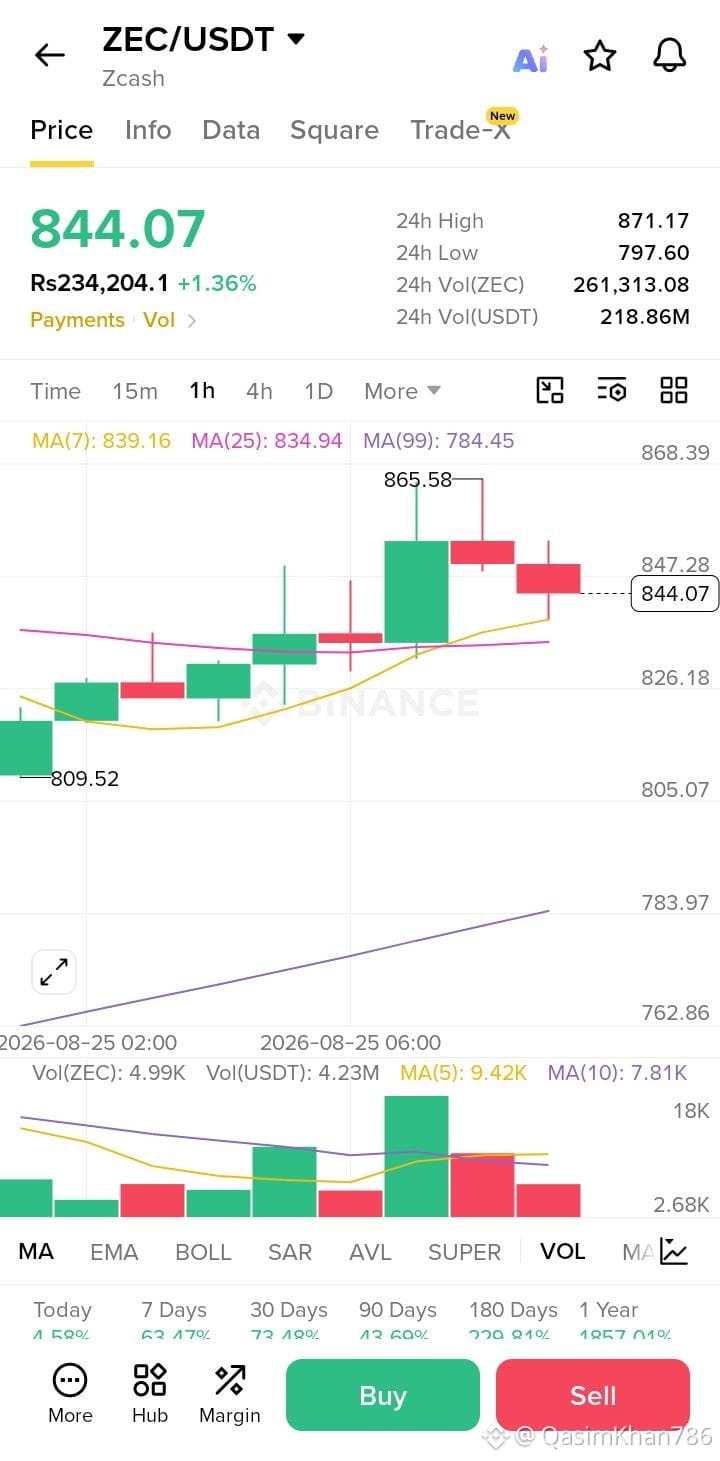Tap the Vol(USDT): 4.23M label

coord(293,1073)
